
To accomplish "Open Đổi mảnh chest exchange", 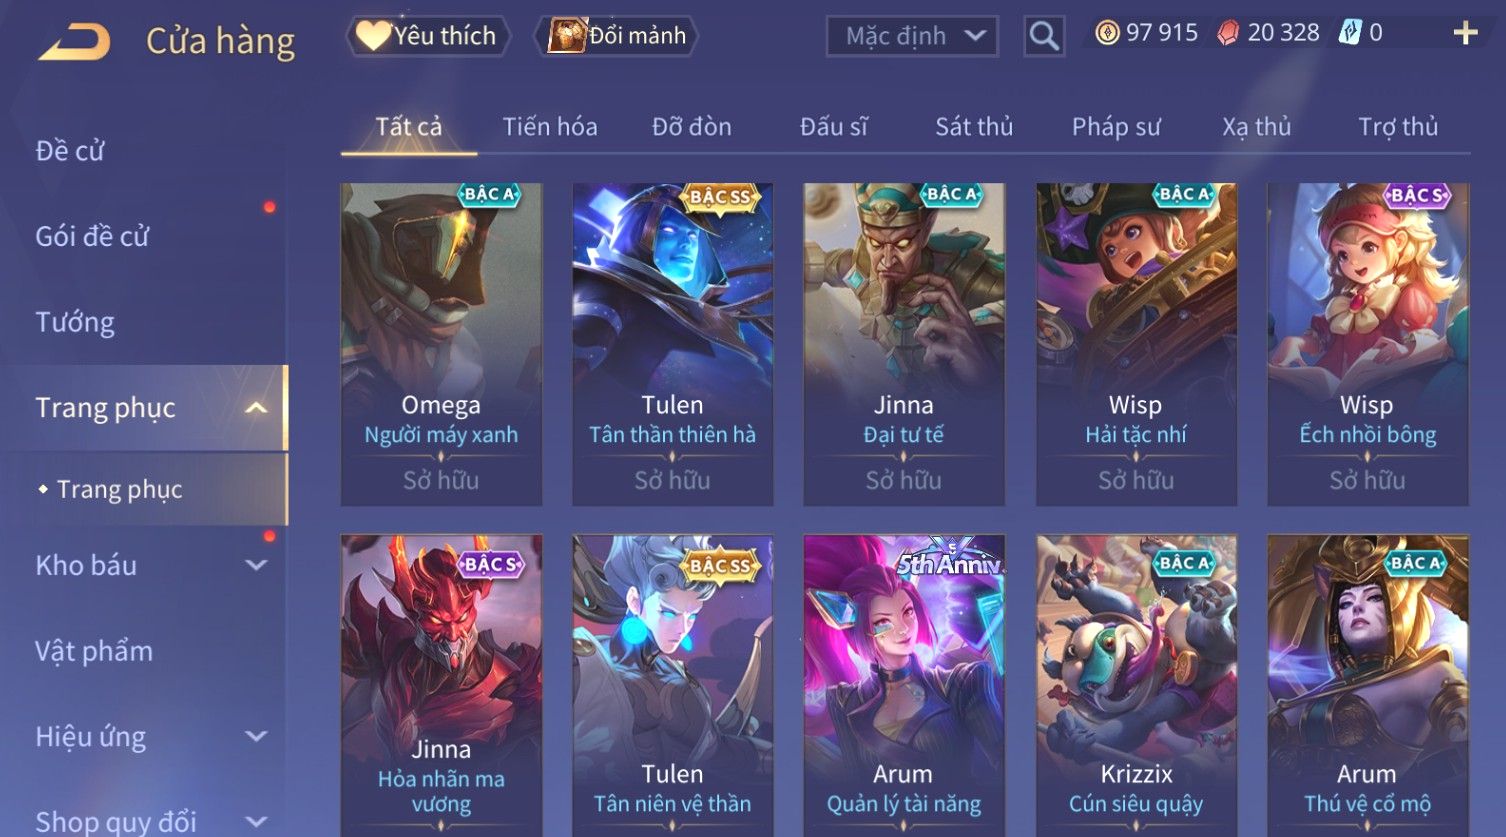I will pos(617,36).
